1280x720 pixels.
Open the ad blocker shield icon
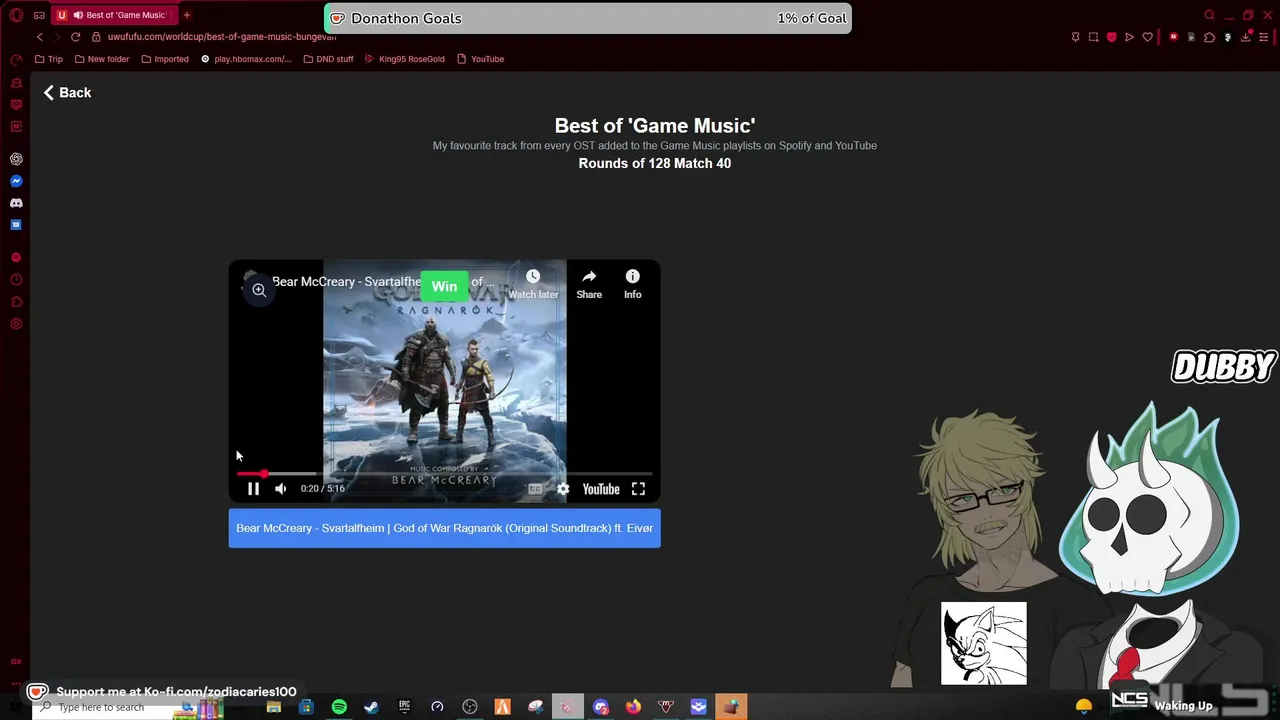click(1111, 37)
